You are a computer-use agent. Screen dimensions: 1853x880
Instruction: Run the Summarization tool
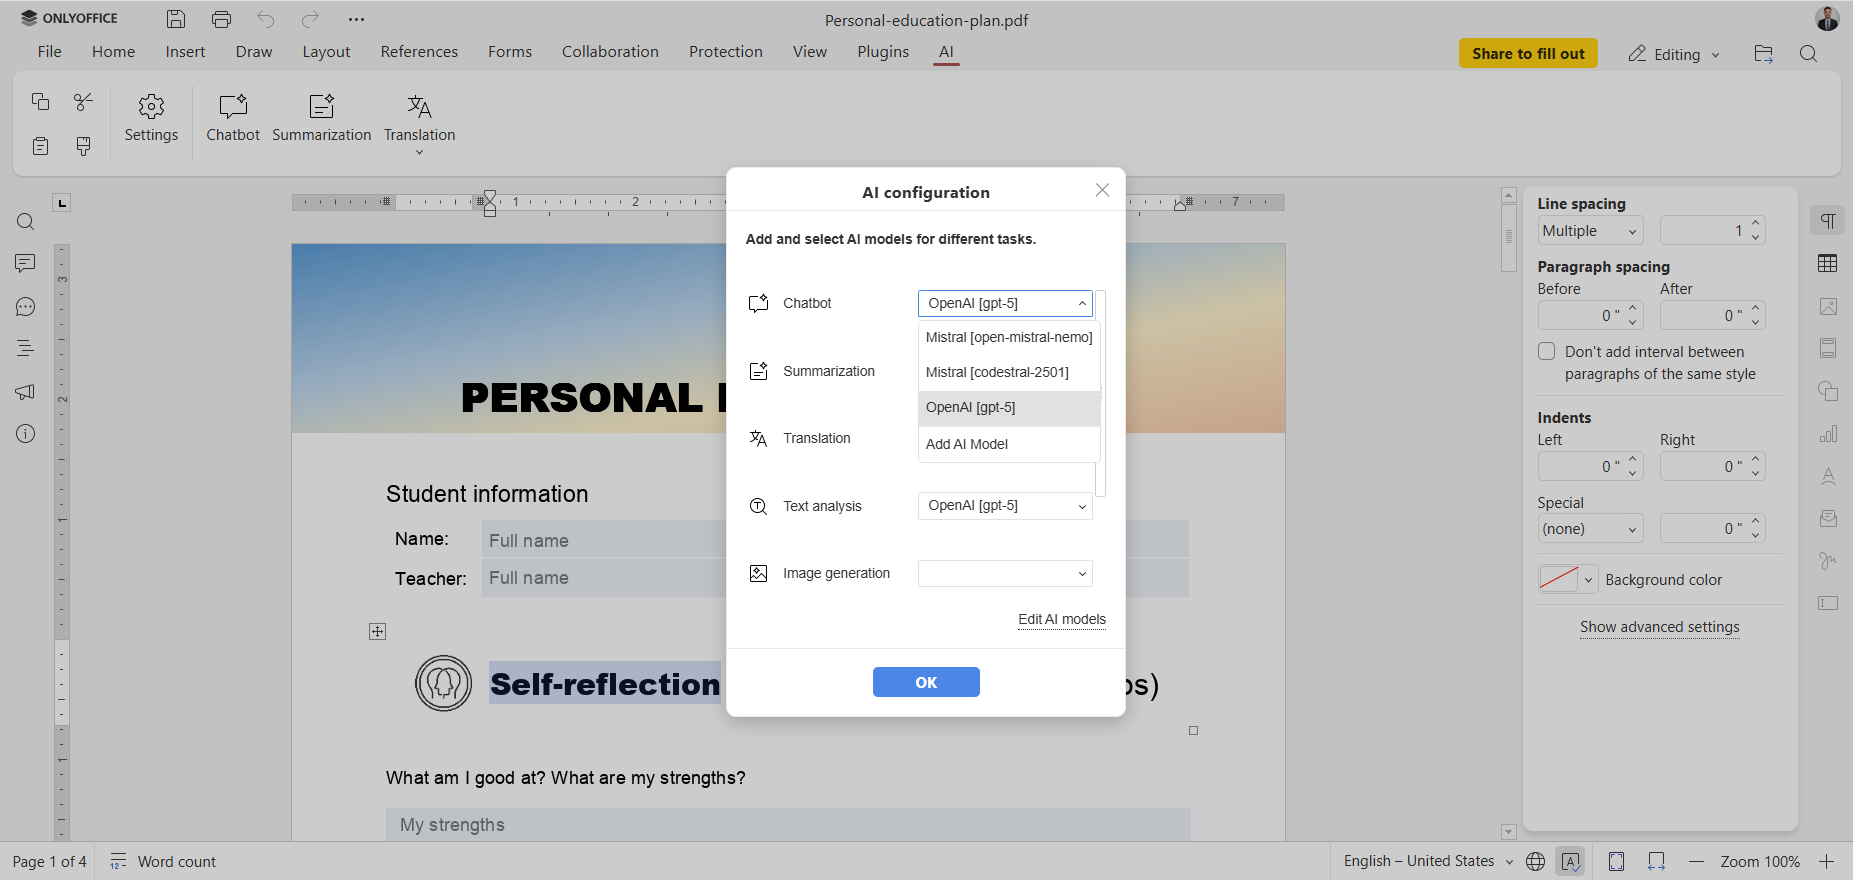321,119
